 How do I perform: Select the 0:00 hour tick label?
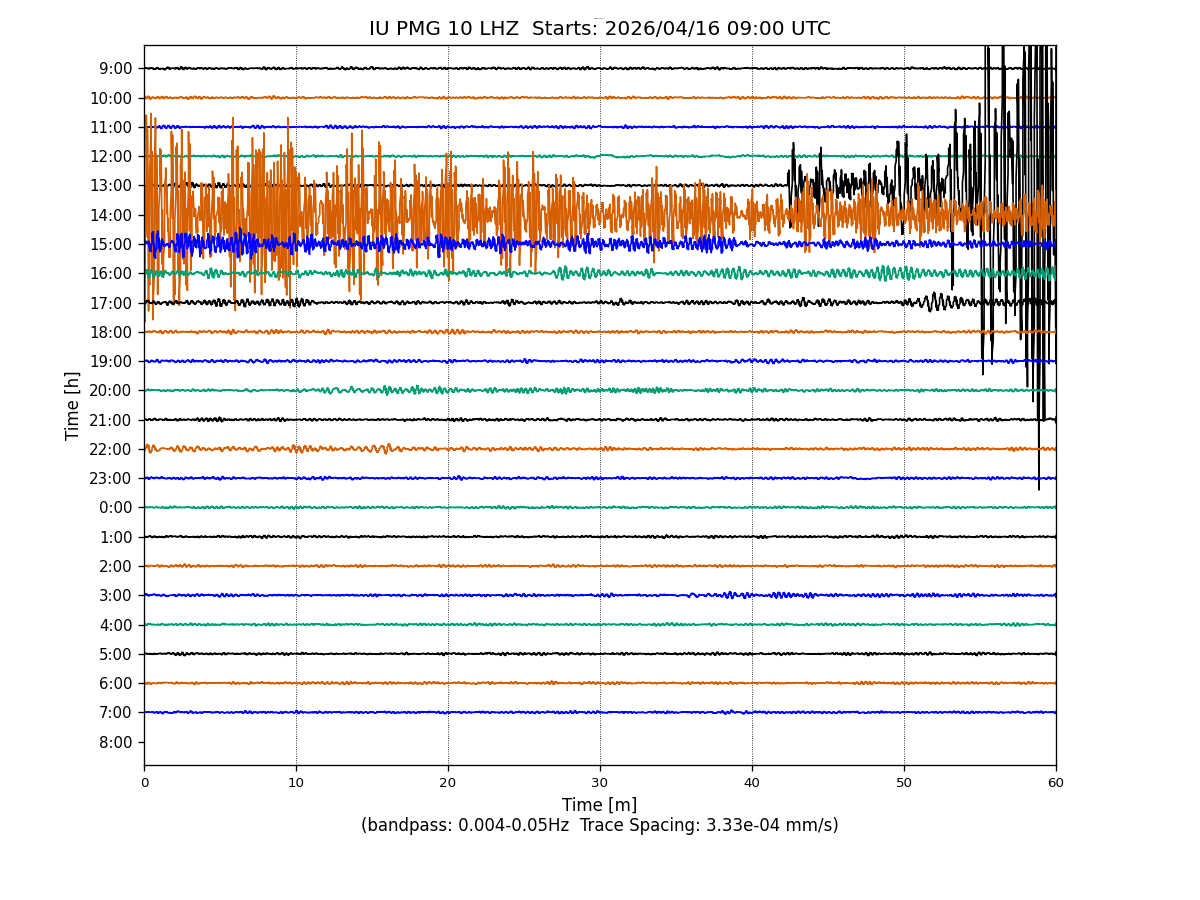(x=115, y=508)
